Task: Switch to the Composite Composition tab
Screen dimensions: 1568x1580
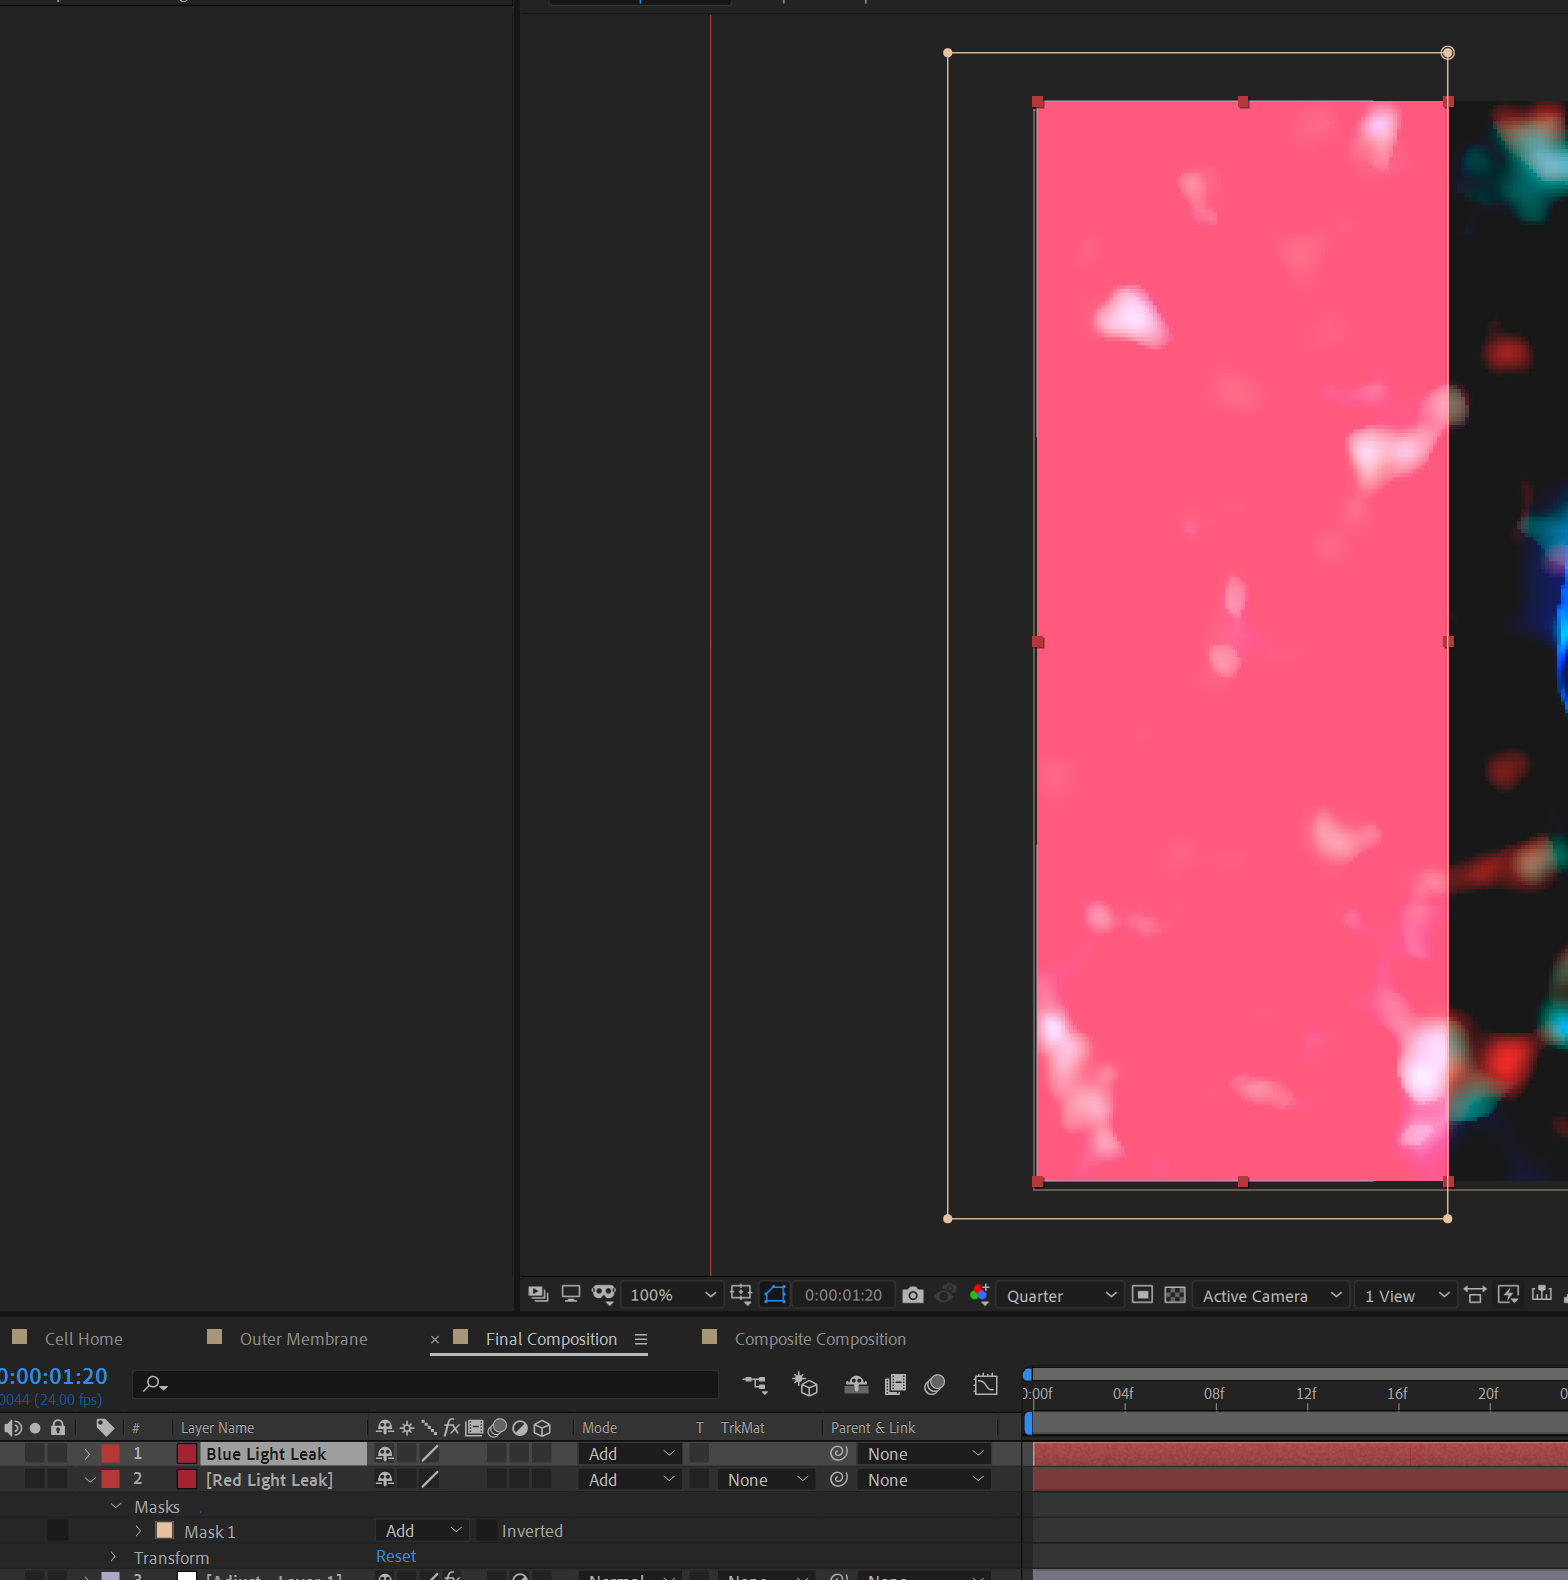Action: click(819, 1339)
